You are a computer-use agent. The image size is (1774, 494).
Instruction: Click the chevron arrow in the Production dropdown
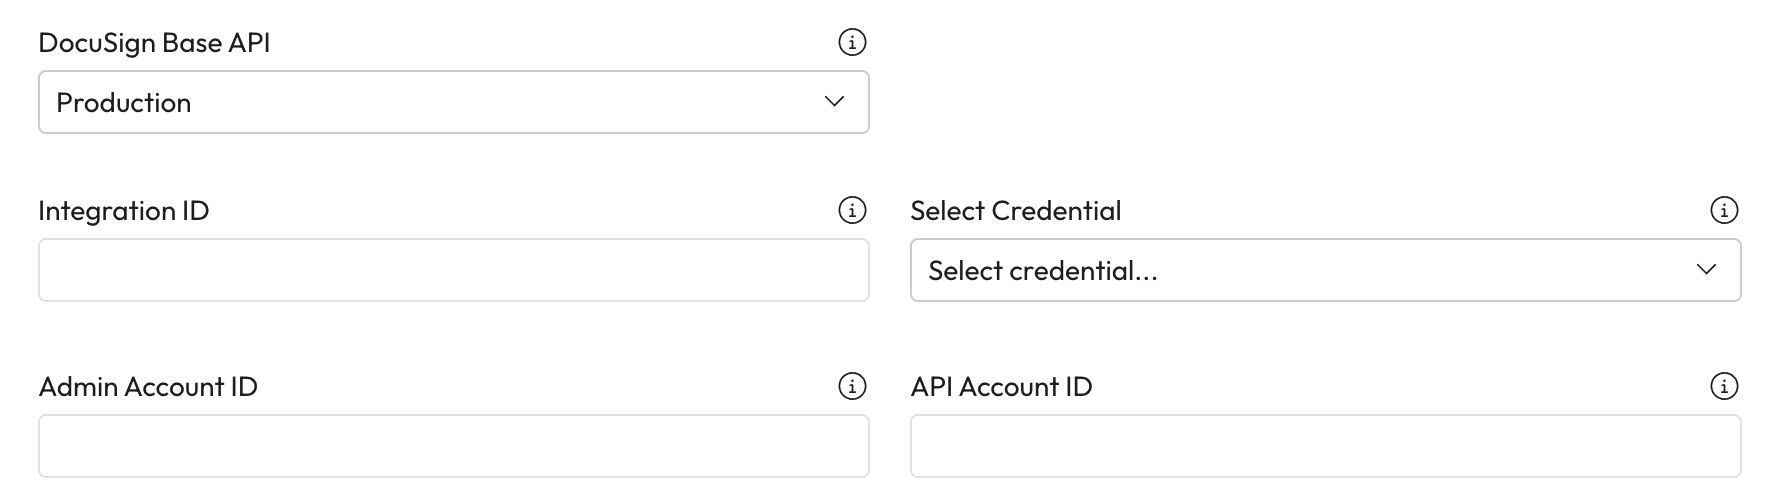click(834, 102)
